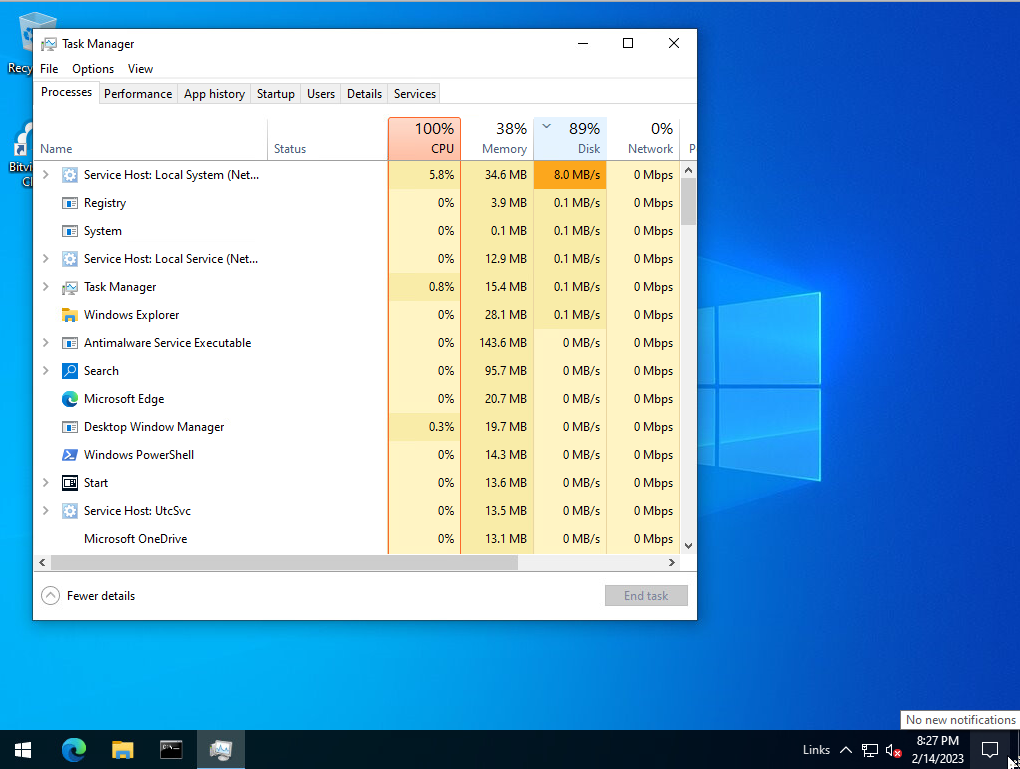Expand Service Host: Local Service group

tap(46, 258)
